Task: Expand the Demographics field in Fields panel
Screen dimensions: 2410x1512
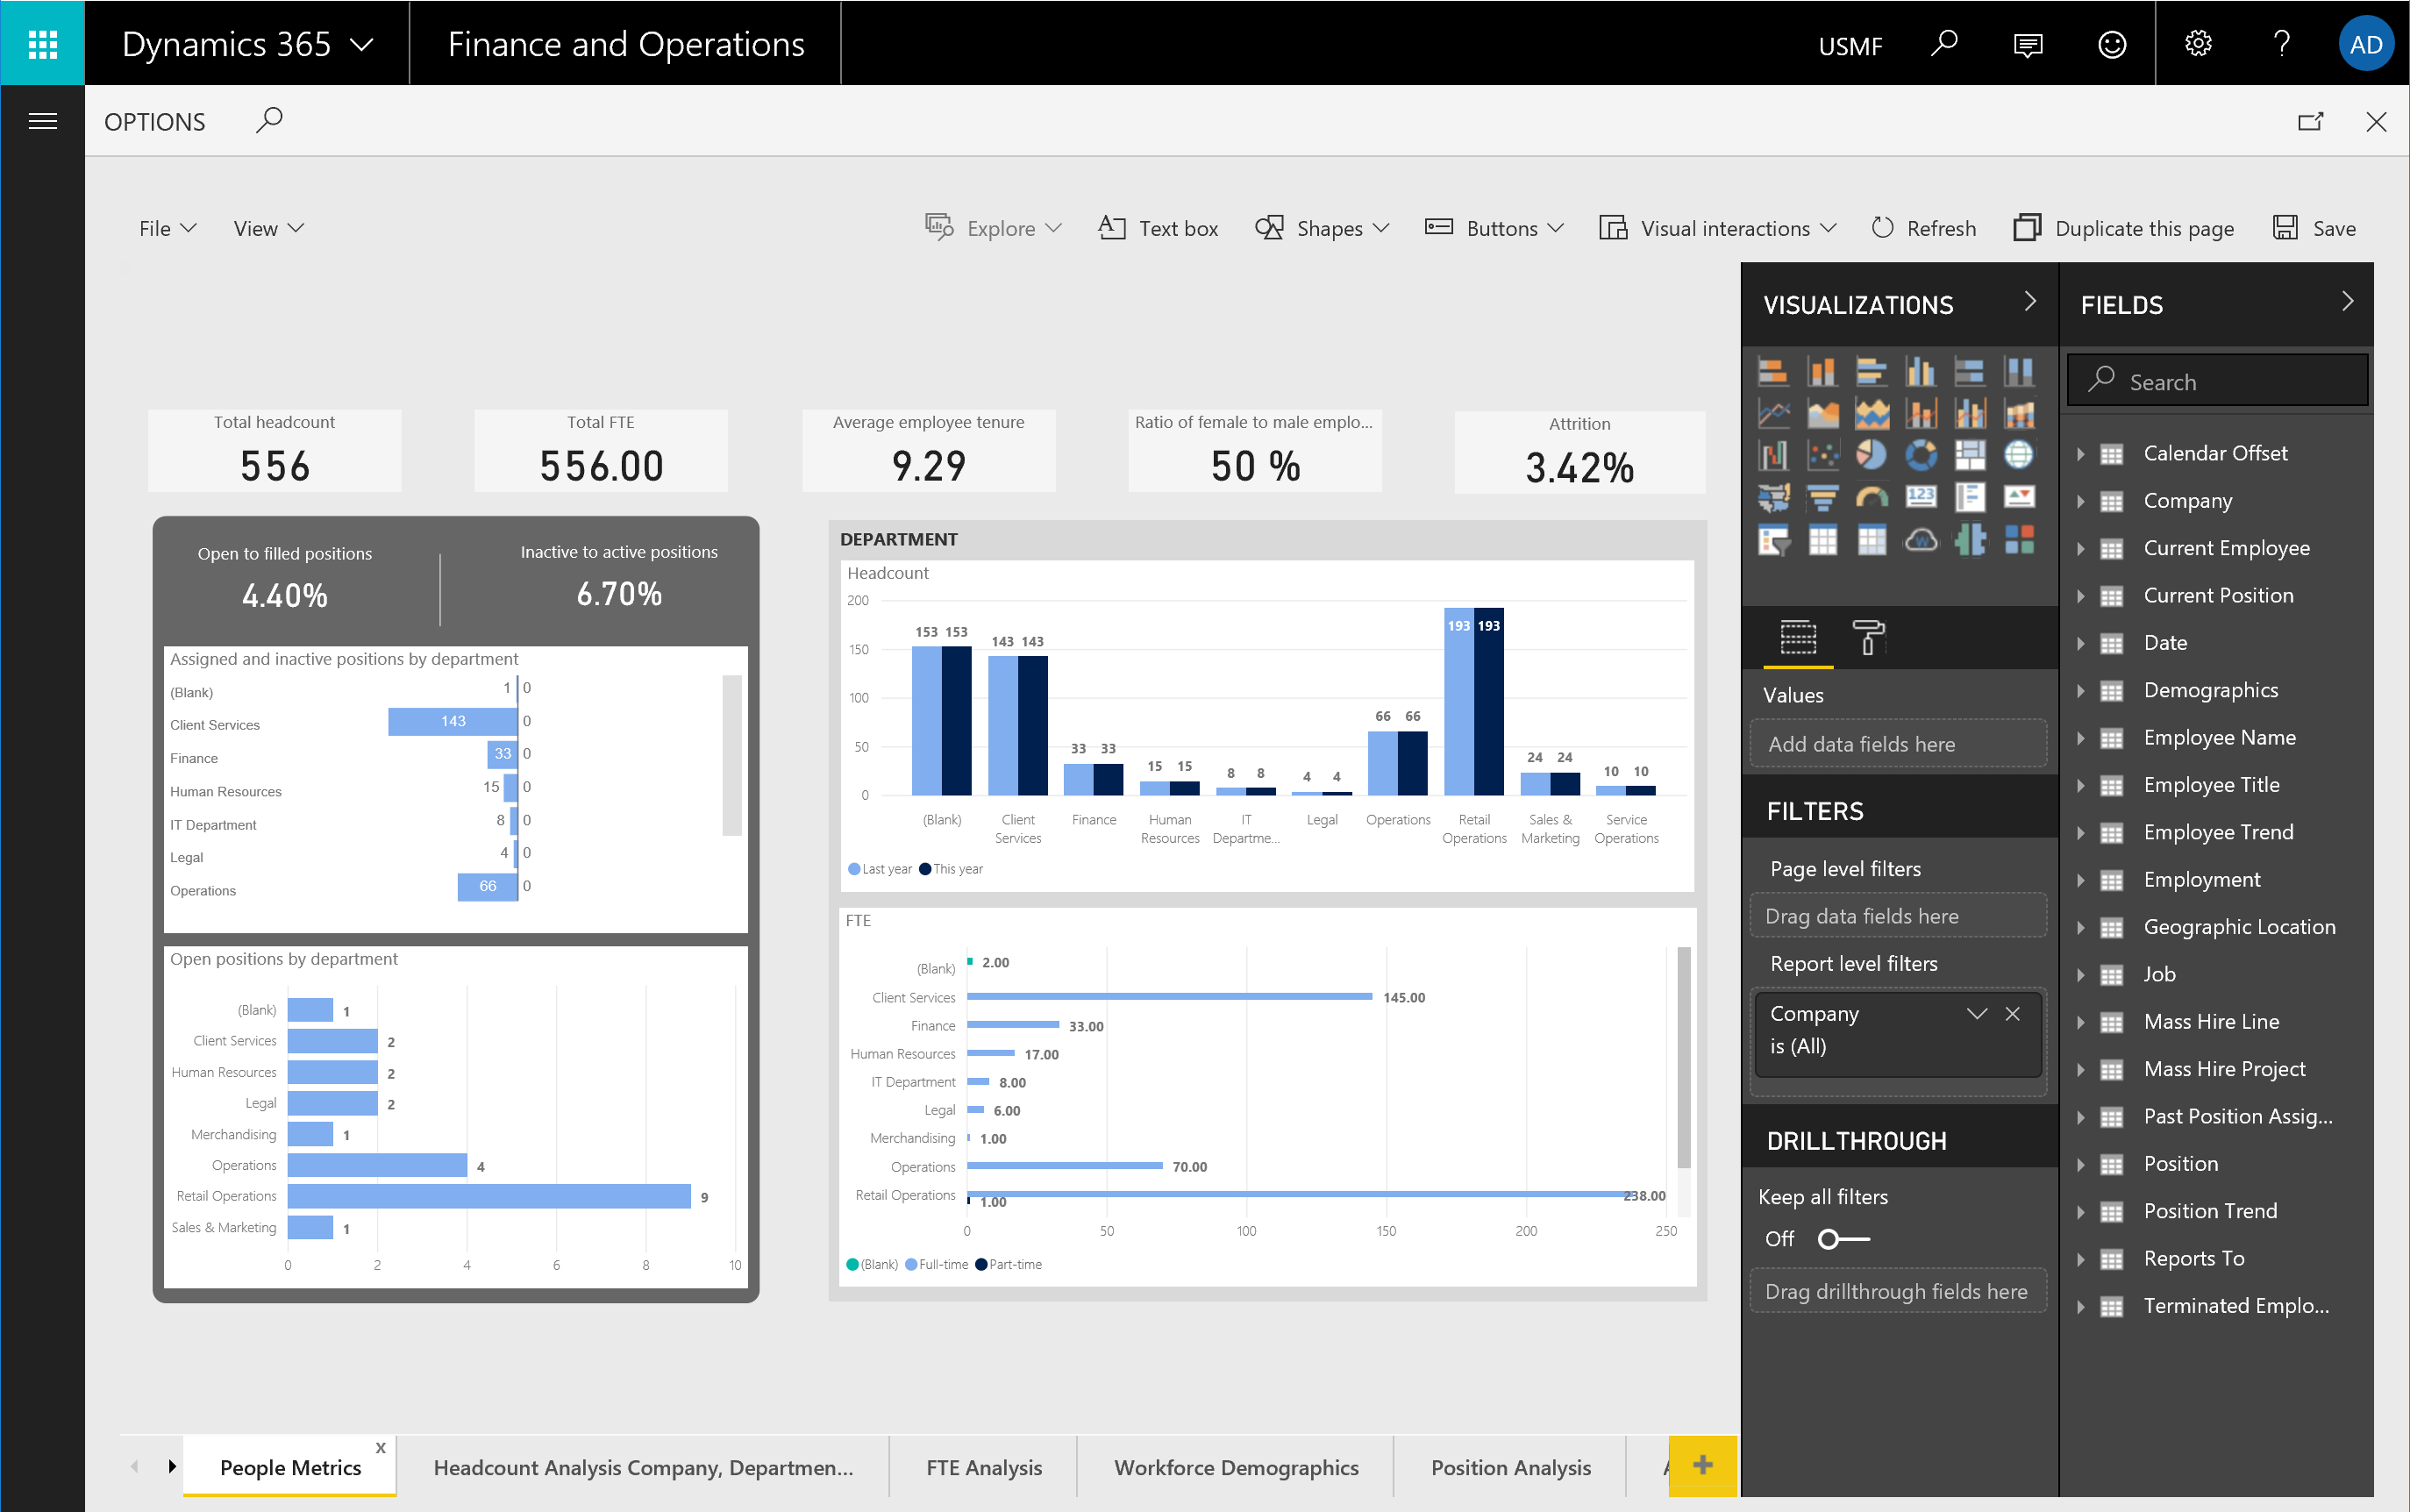Action: tap(2083, 690)
